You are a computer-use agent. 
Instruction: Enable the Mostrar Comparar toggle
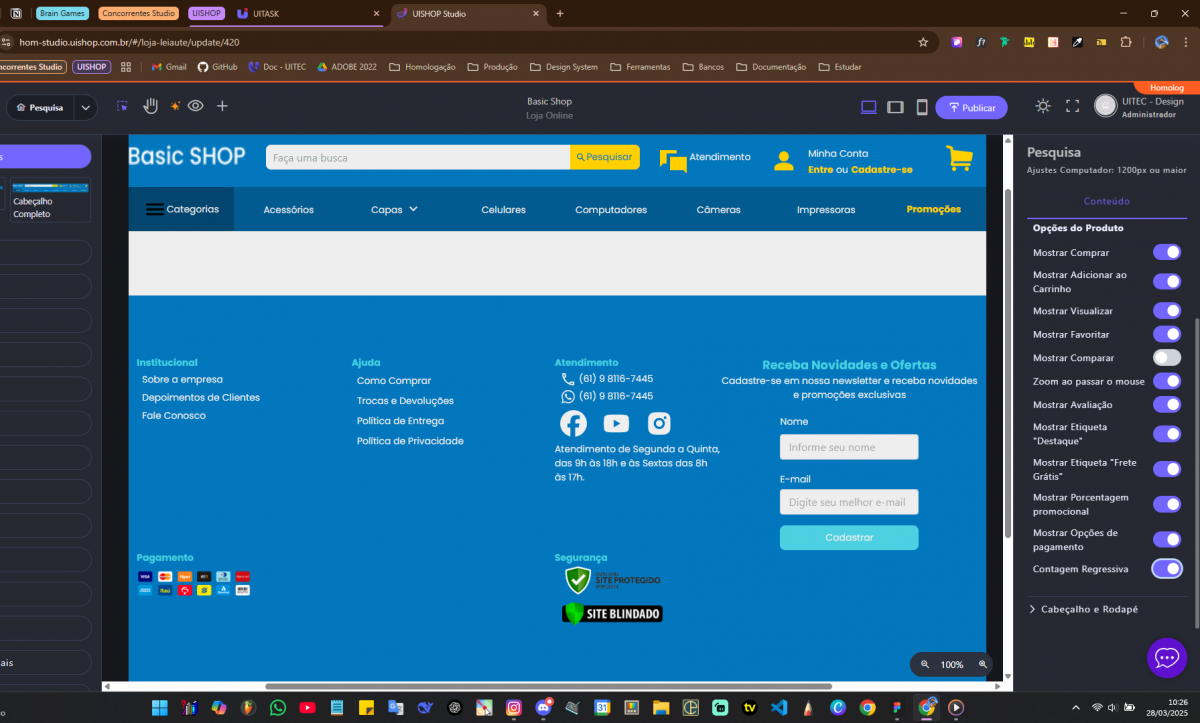point(1166,358)
